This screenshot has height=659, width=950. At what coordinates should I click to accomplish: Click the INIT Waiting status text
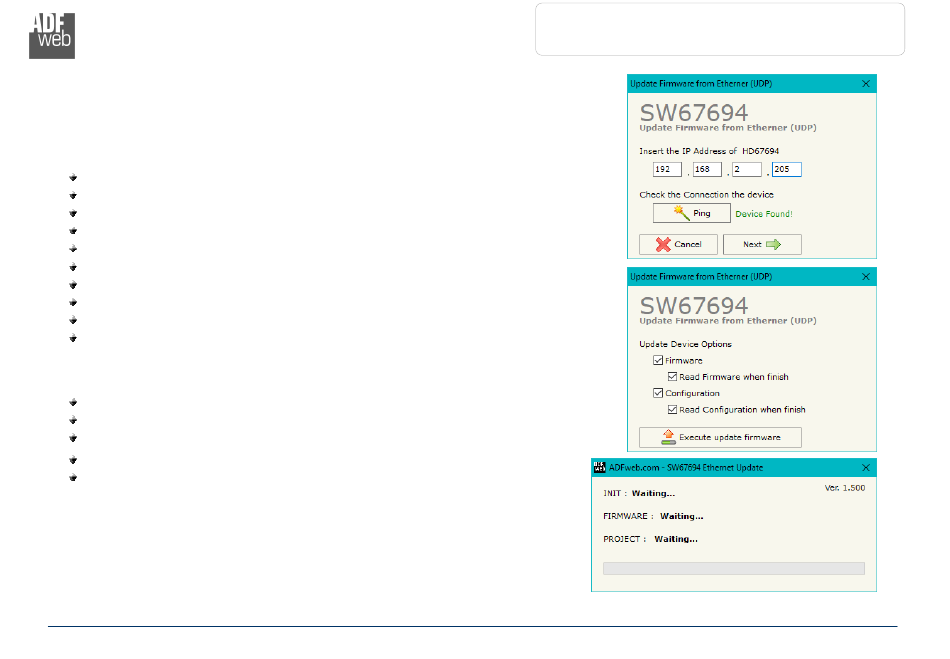[x=639, y=493]
